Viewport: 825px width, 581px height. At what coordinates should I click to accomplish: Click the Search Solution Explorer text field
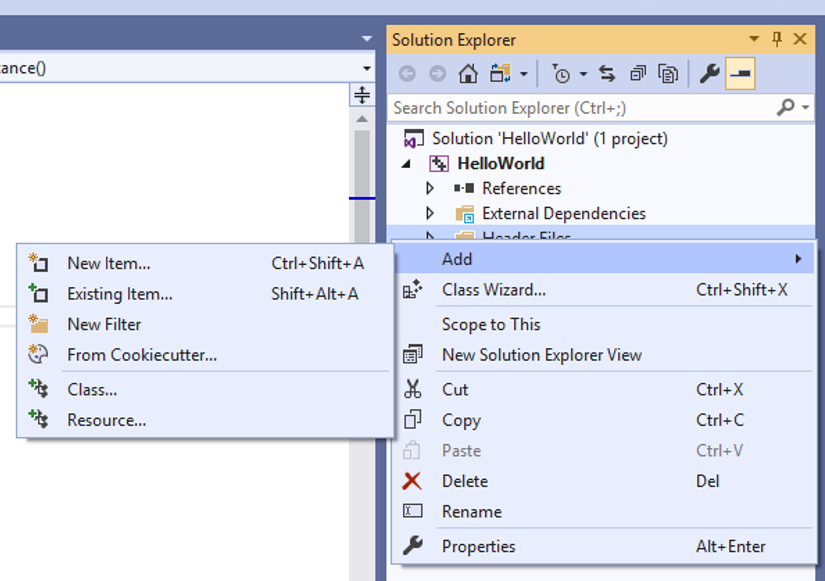[x=580, y=107]
